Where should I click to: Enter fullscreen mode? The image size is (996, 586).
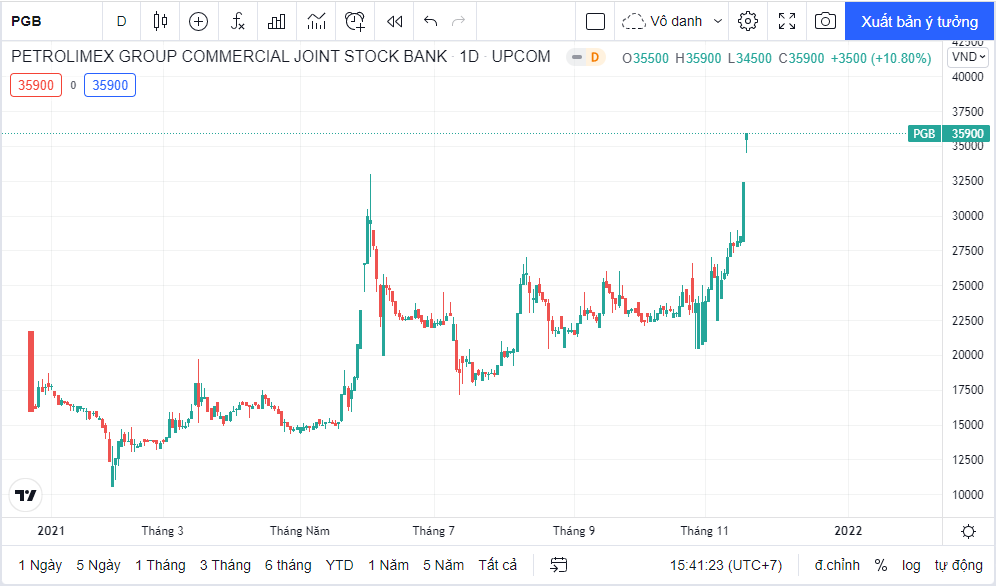pos(787,21)
